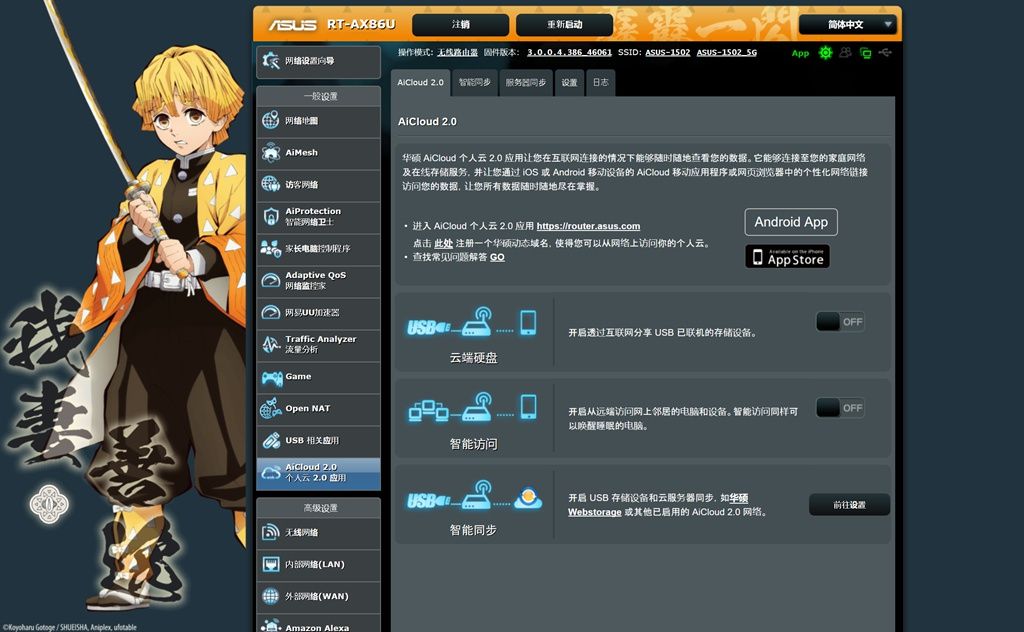
Task: Click the 前往设置 go to settings button
Action: click(x=849, y=505)
